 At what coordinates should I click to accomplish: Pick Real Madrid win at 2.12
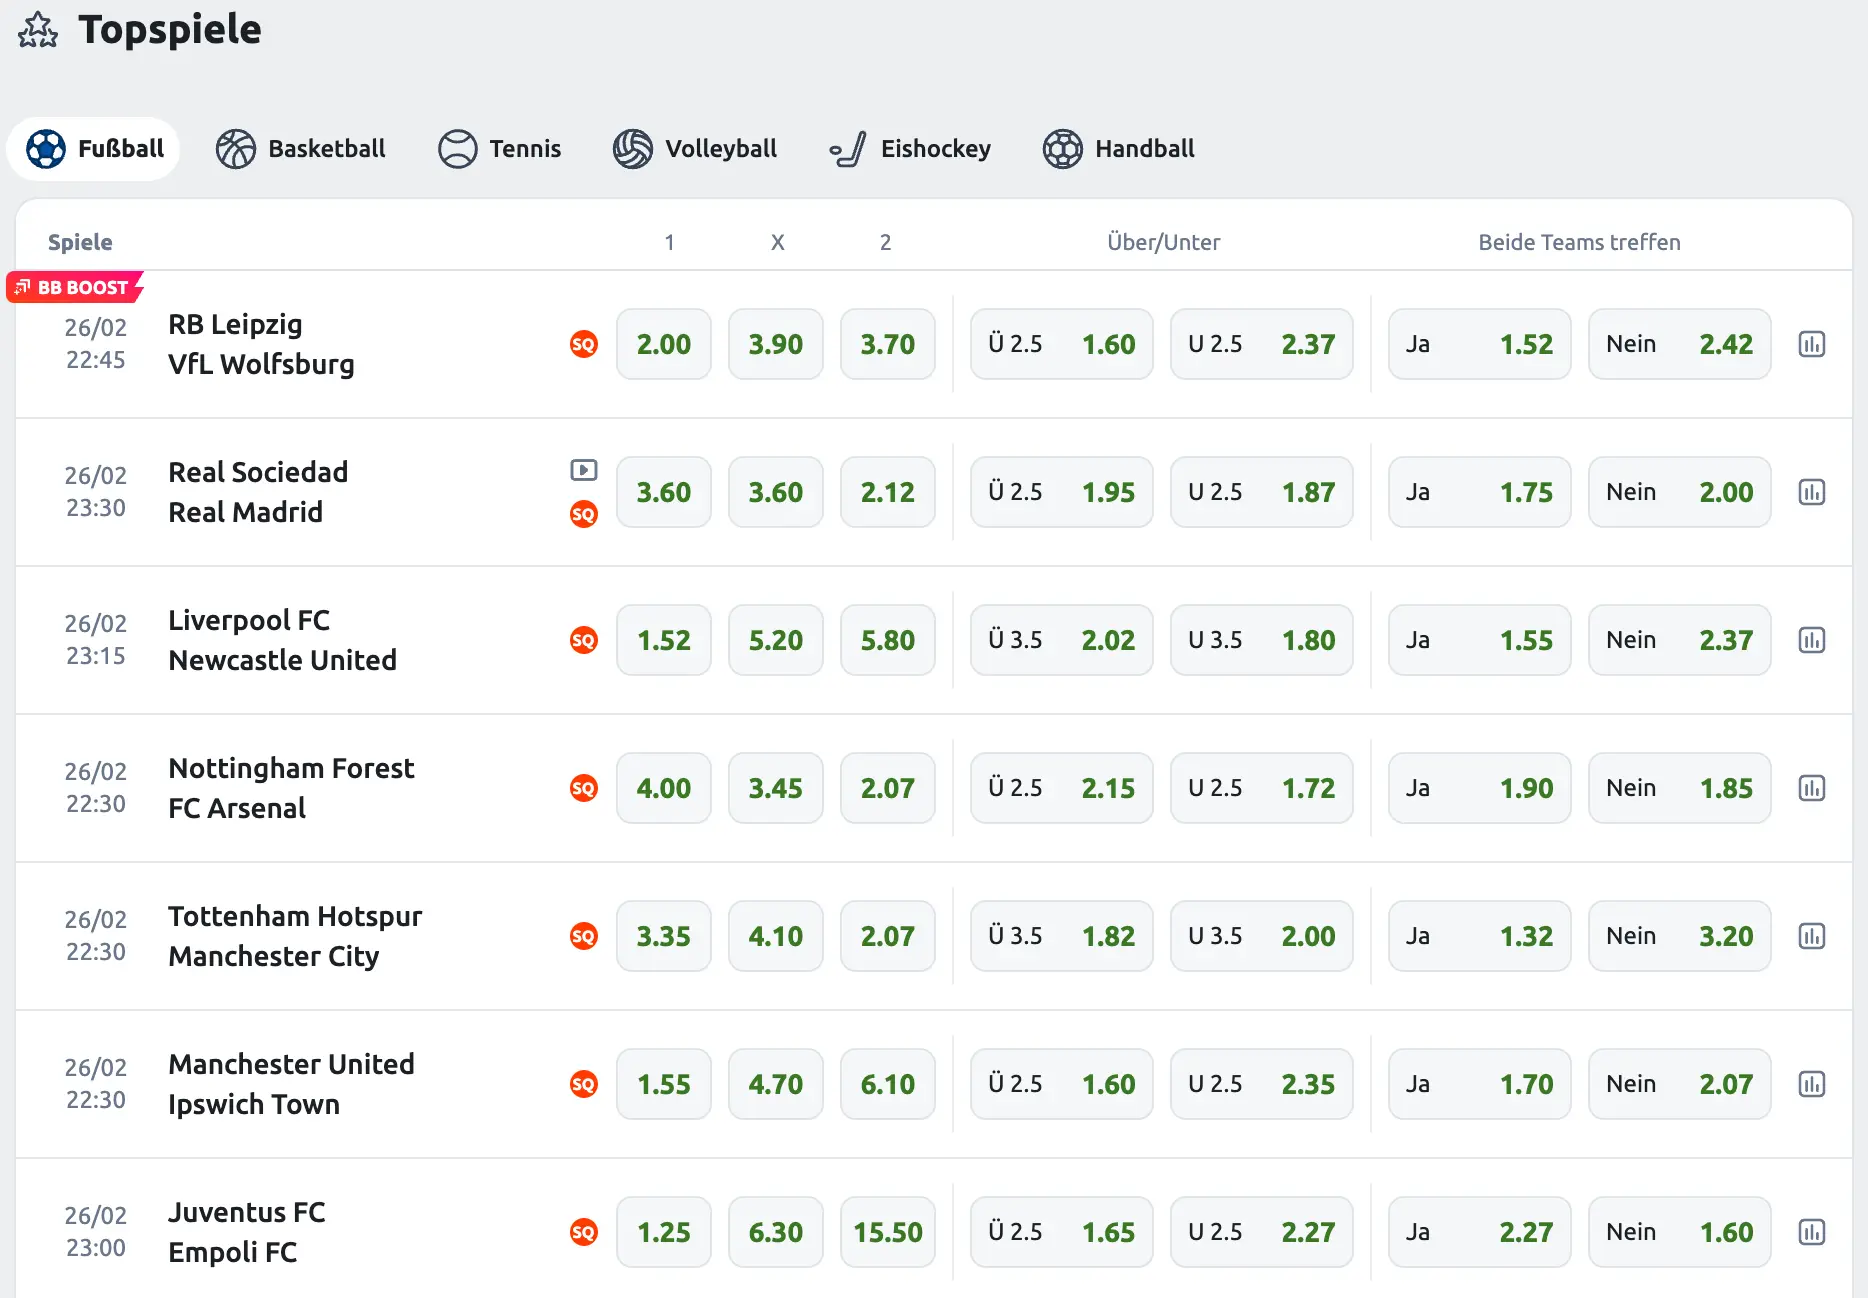(x=888, y=492)
